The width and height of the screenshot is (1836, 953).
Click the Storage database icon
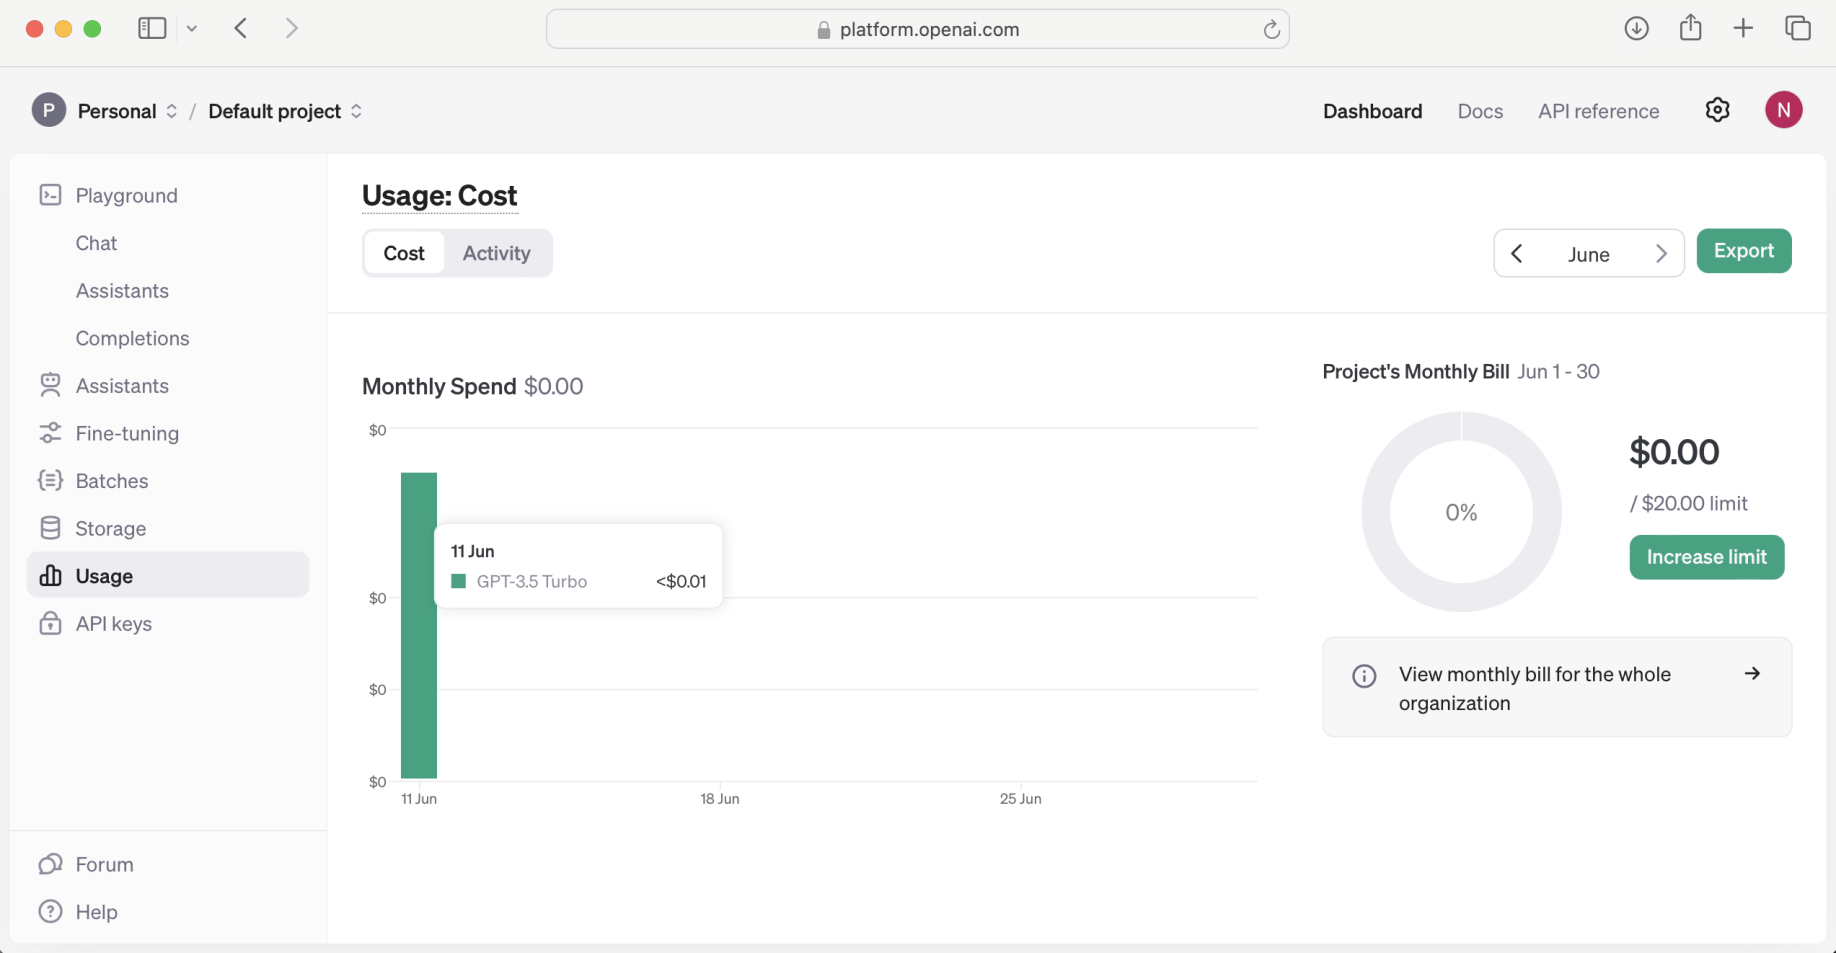(x=50, y=528)
